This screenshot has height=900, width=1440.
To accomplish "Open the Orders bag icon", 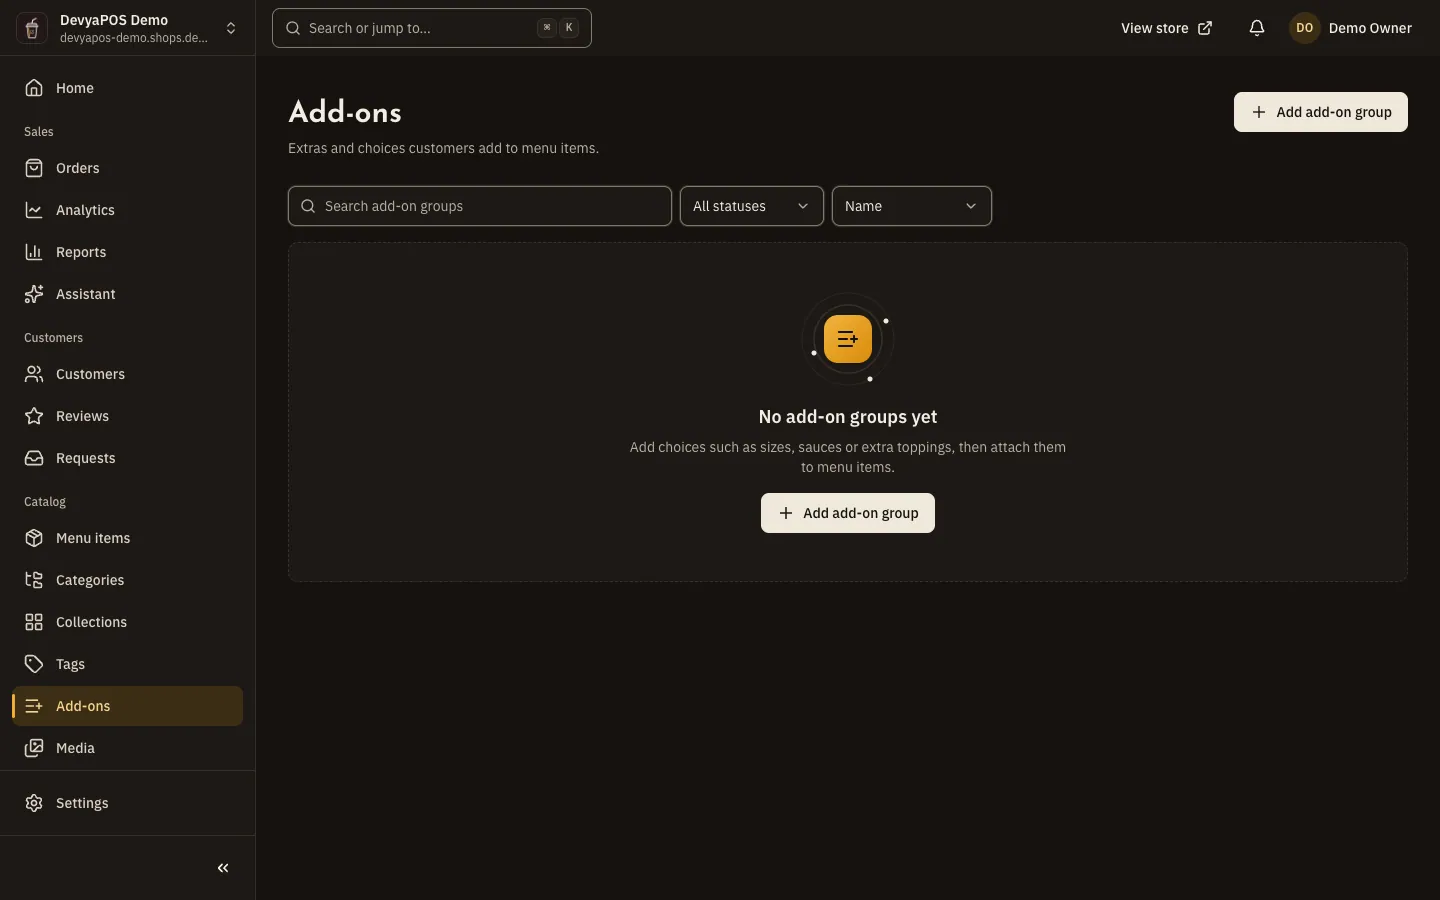I will point(34,168).
